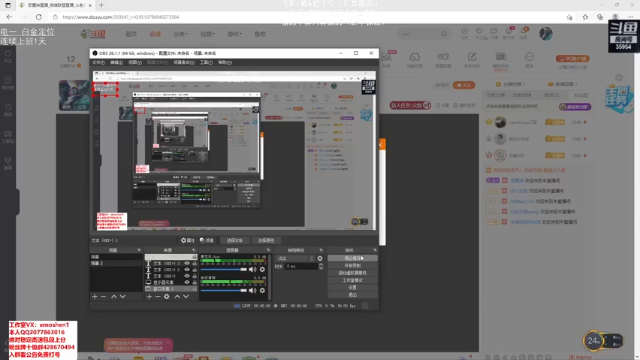
Task: Adjust 麦克风/Aux volume slider
Action: tap(224, 269)
